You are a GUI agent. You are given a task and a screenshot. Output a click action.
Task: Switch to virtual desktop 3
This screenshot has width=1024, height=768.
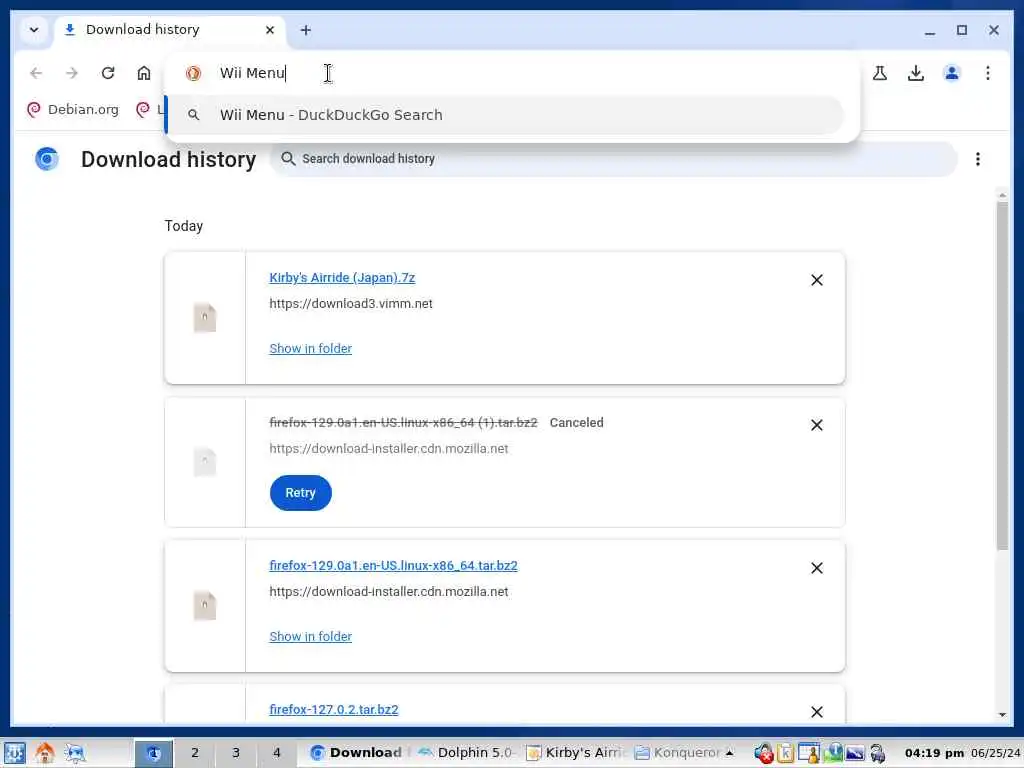(236, 753)
